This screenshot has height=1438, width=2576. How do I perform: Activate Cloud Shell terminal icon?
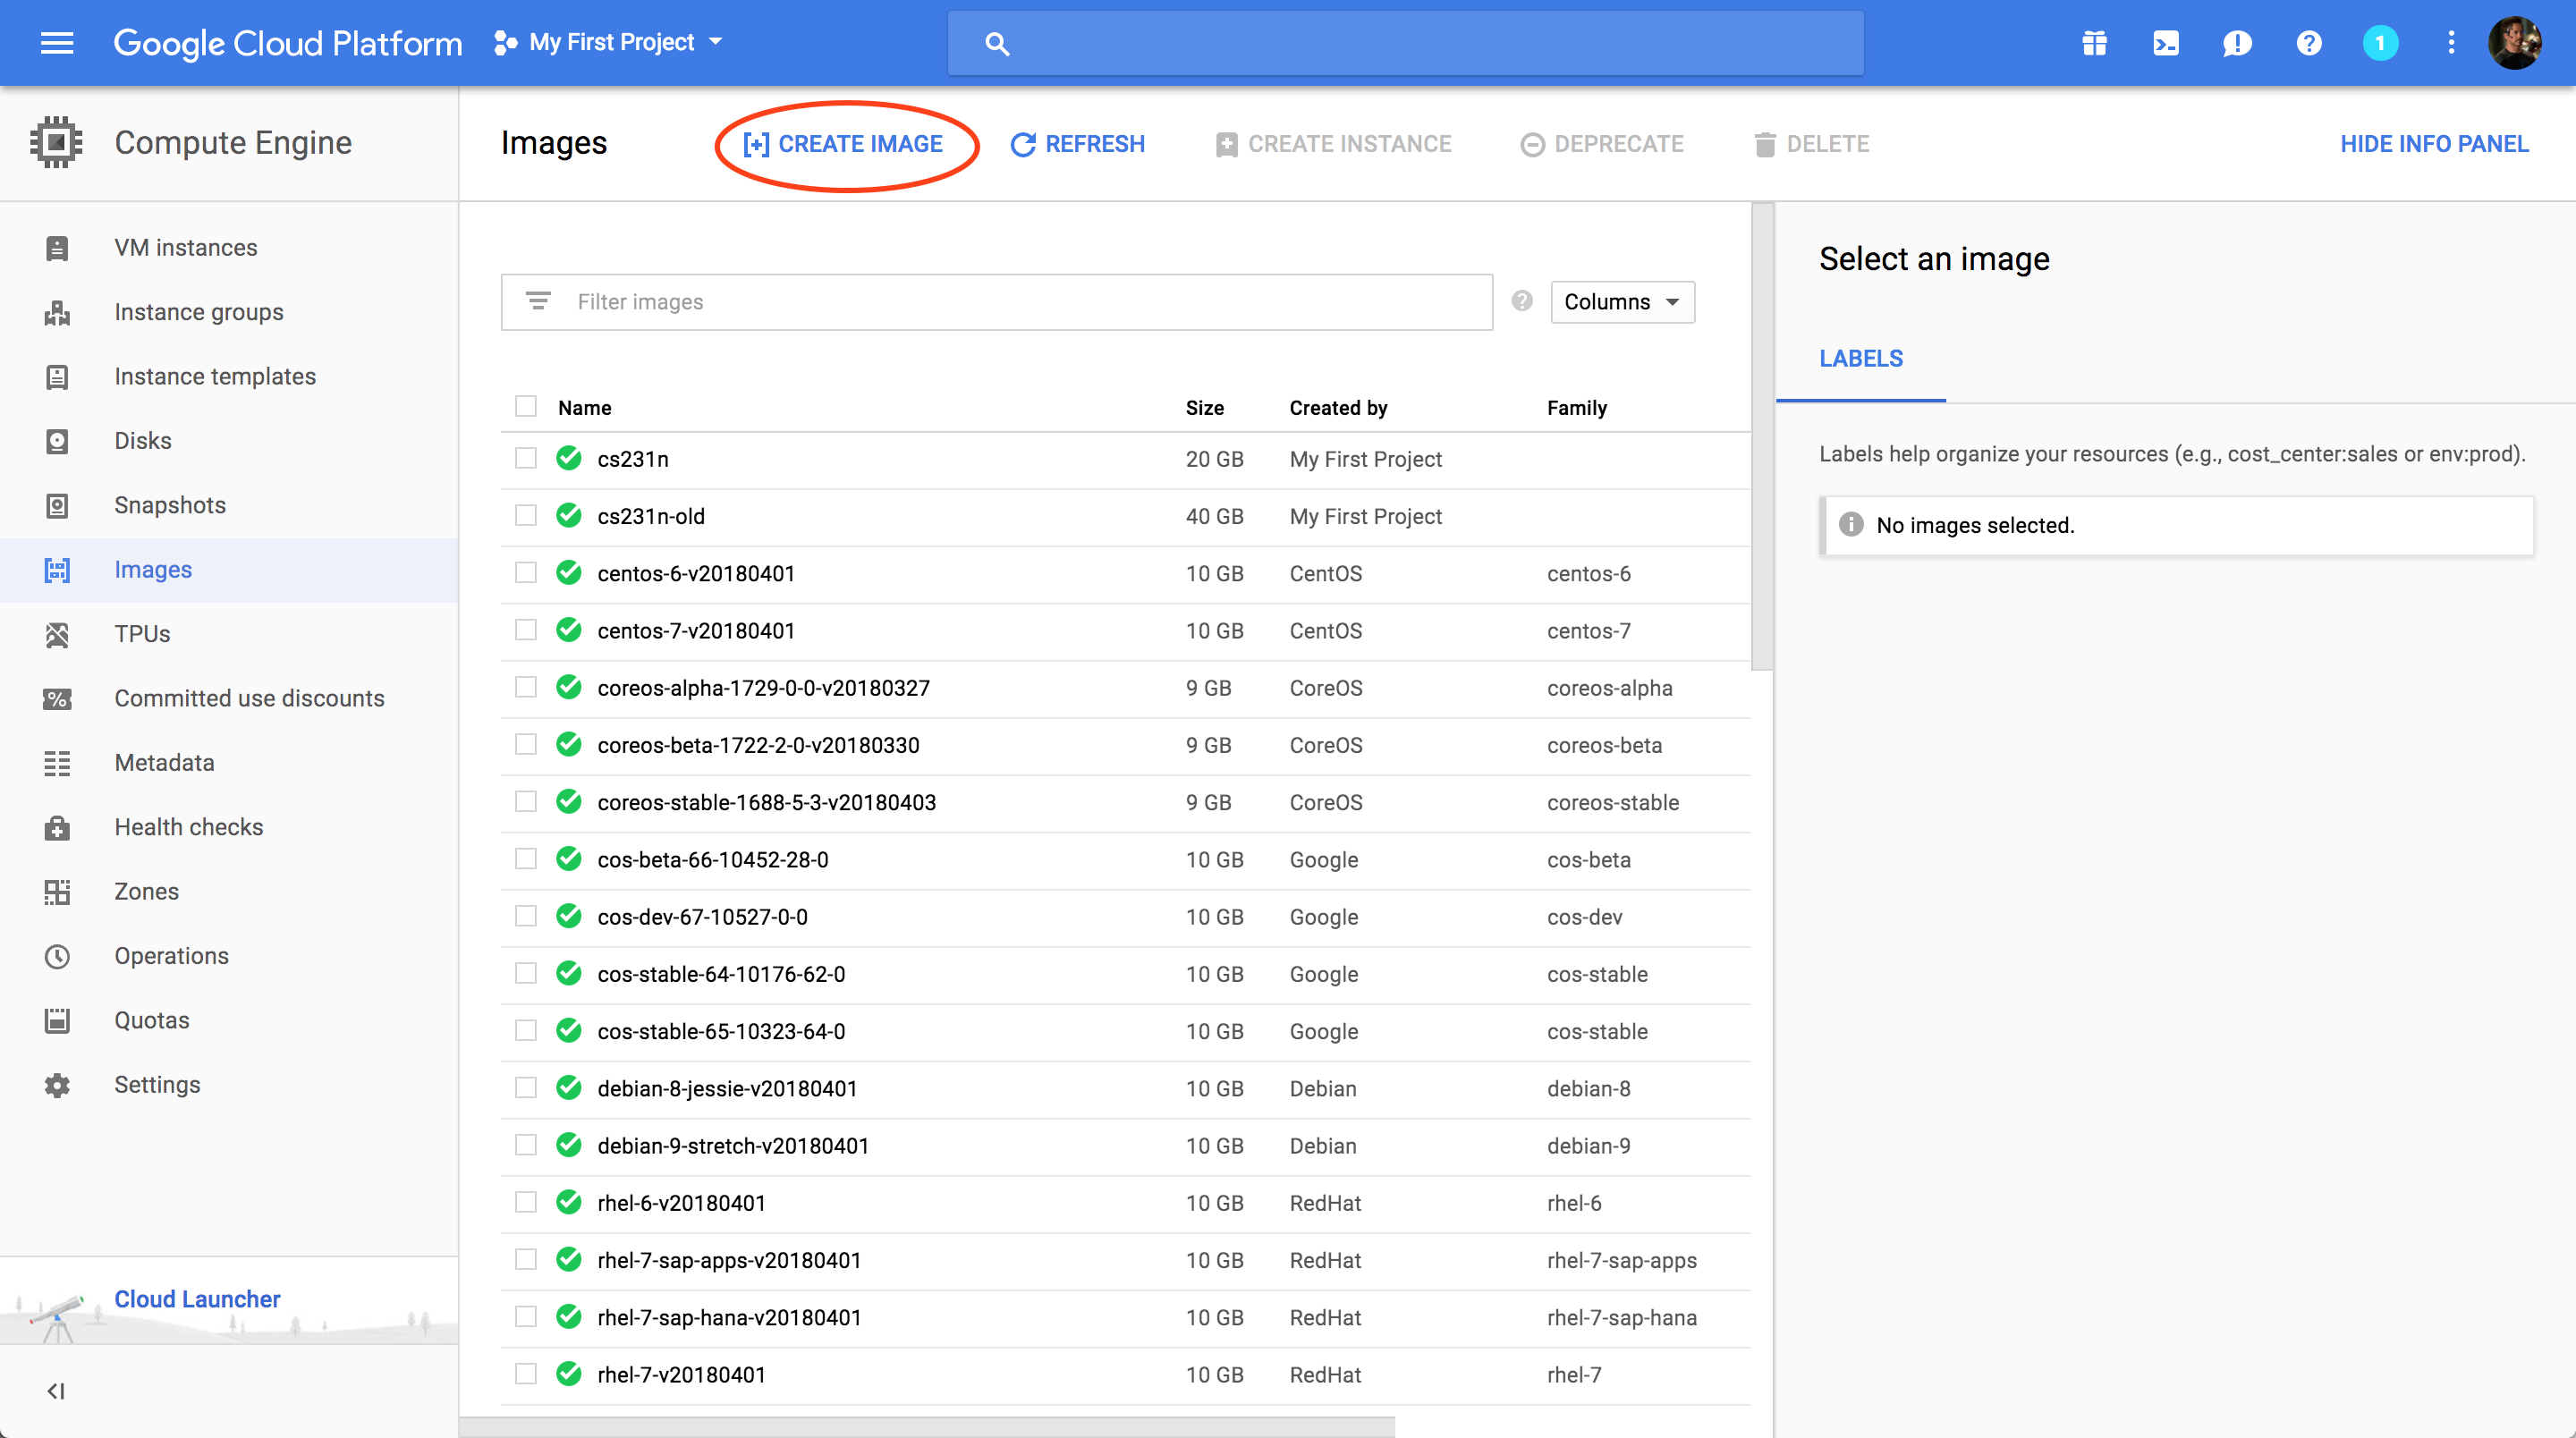(2166, 43)
